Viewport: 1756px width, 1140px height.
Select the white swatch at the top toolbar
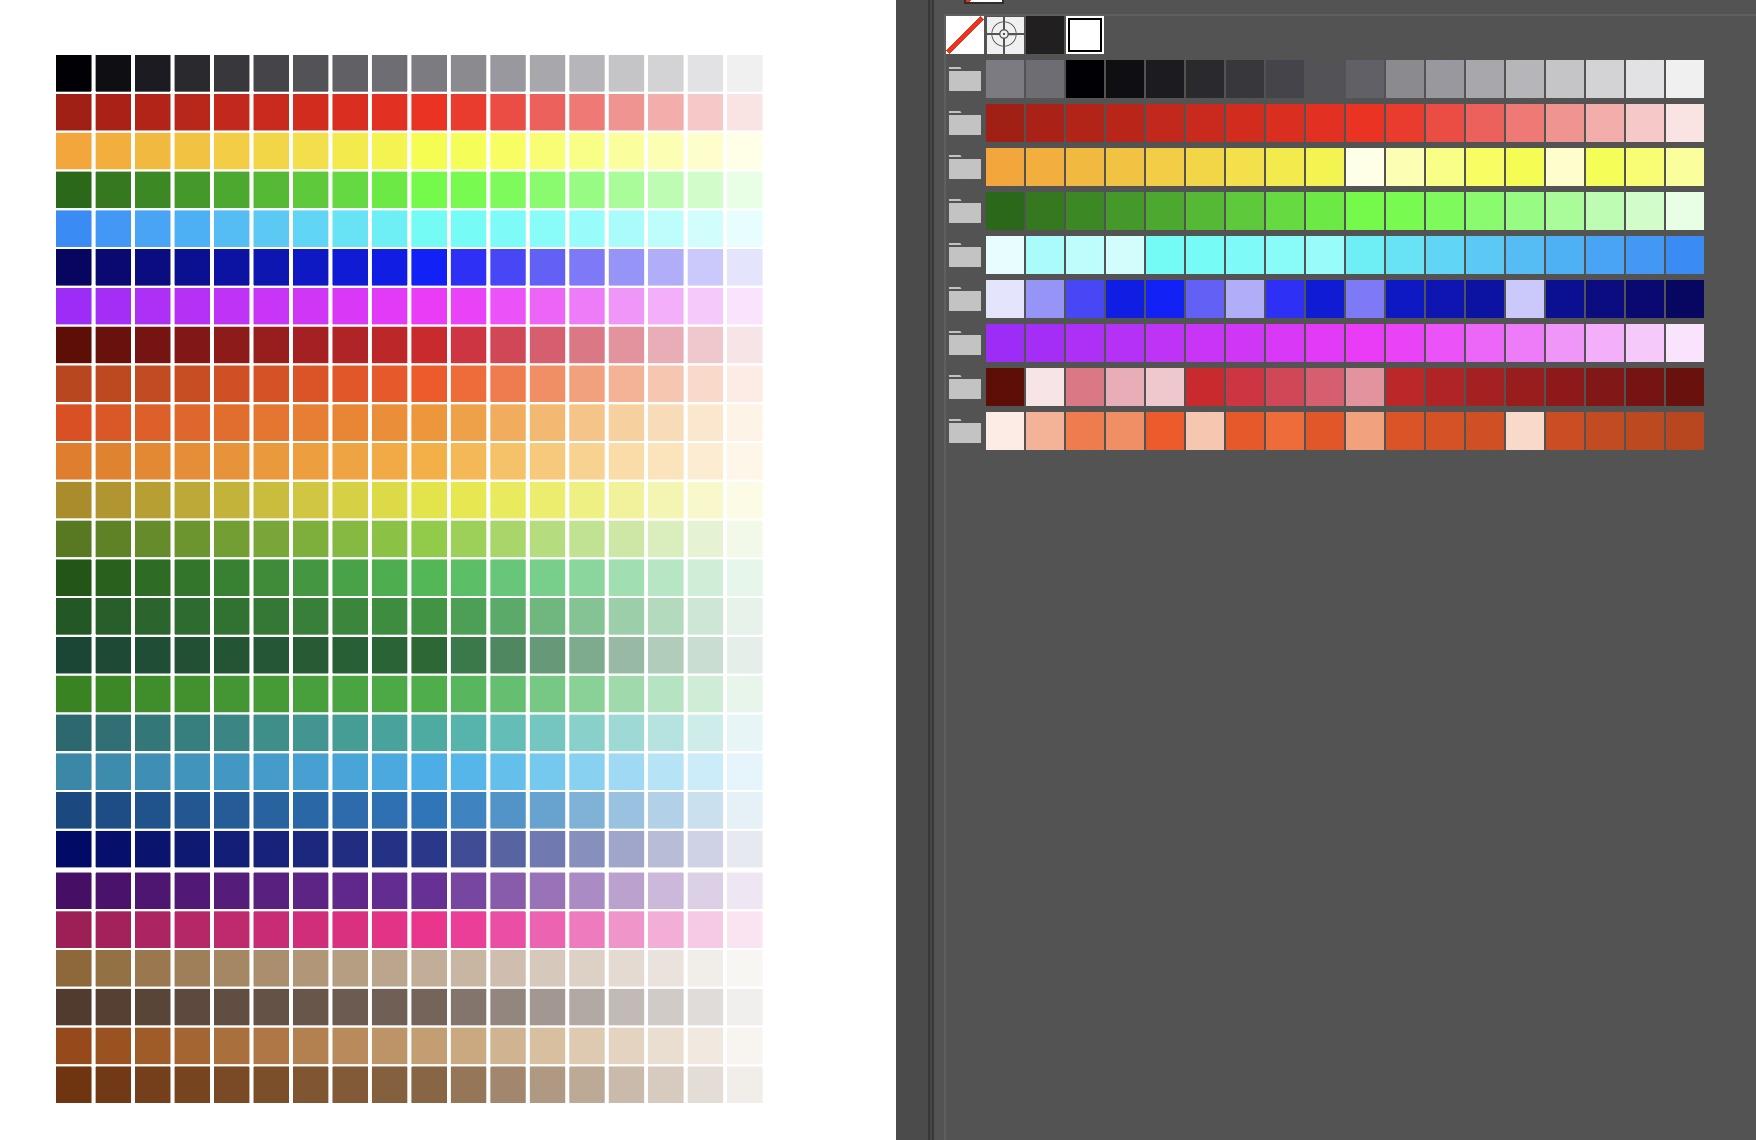click(x=1084, y=35)
